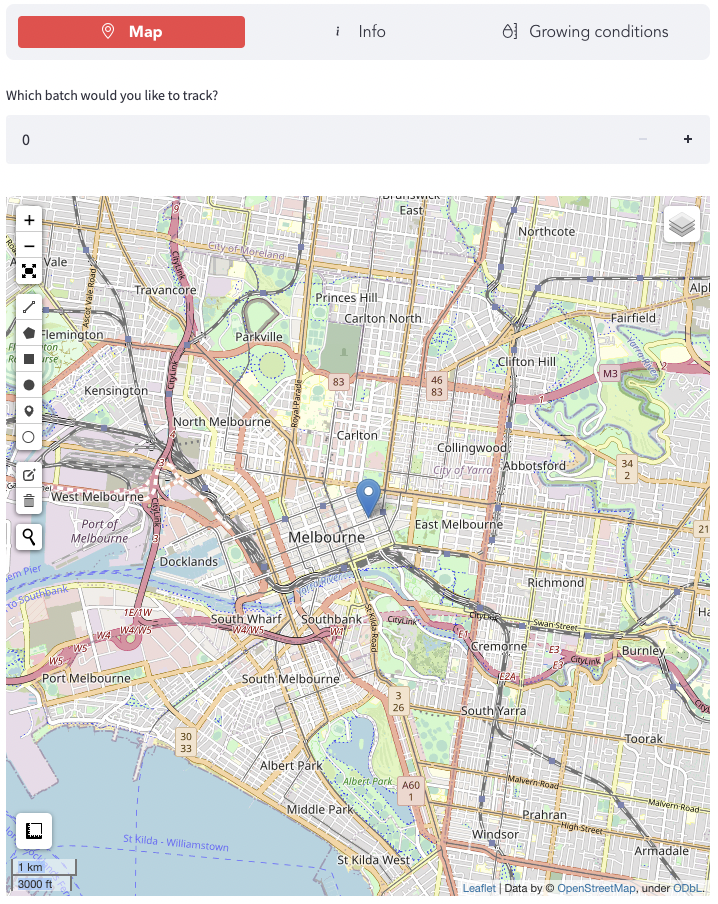Click the 'Carlton North' map label
This screenshot has width=718, height=904.
[x=382, y=319]
